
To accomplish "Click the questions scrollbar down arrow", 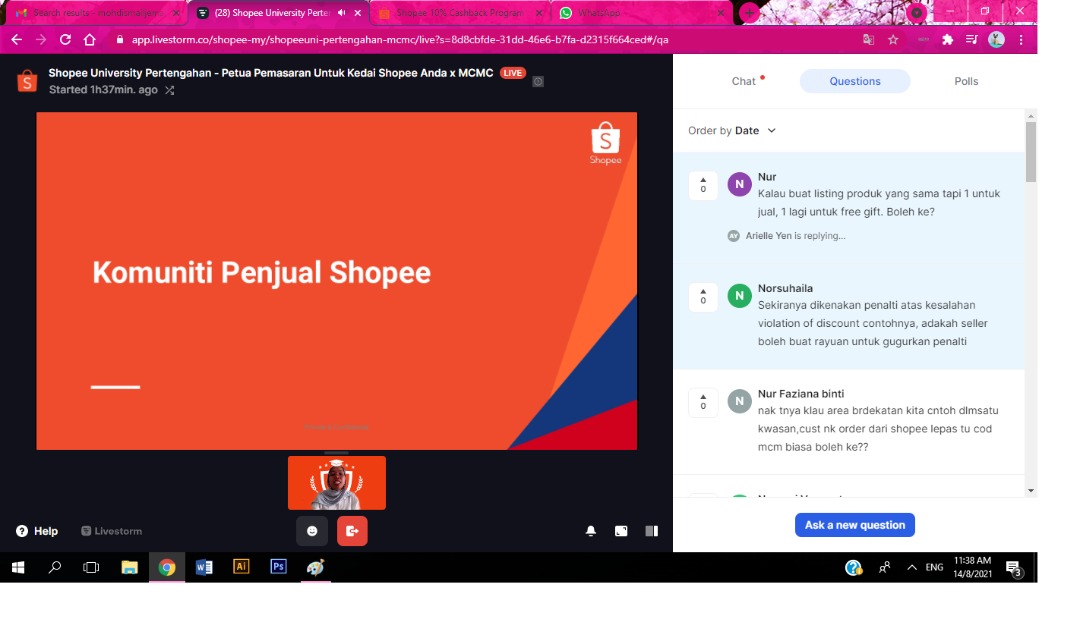I will point(1030,490).
